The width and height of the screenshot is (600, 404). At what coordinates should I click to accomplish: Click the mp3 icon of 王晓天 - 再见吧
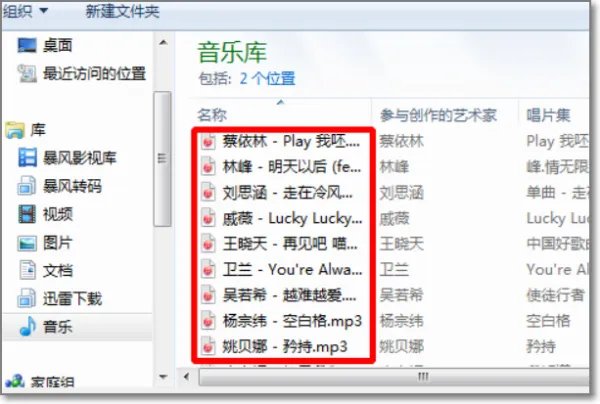coord(208,244)
